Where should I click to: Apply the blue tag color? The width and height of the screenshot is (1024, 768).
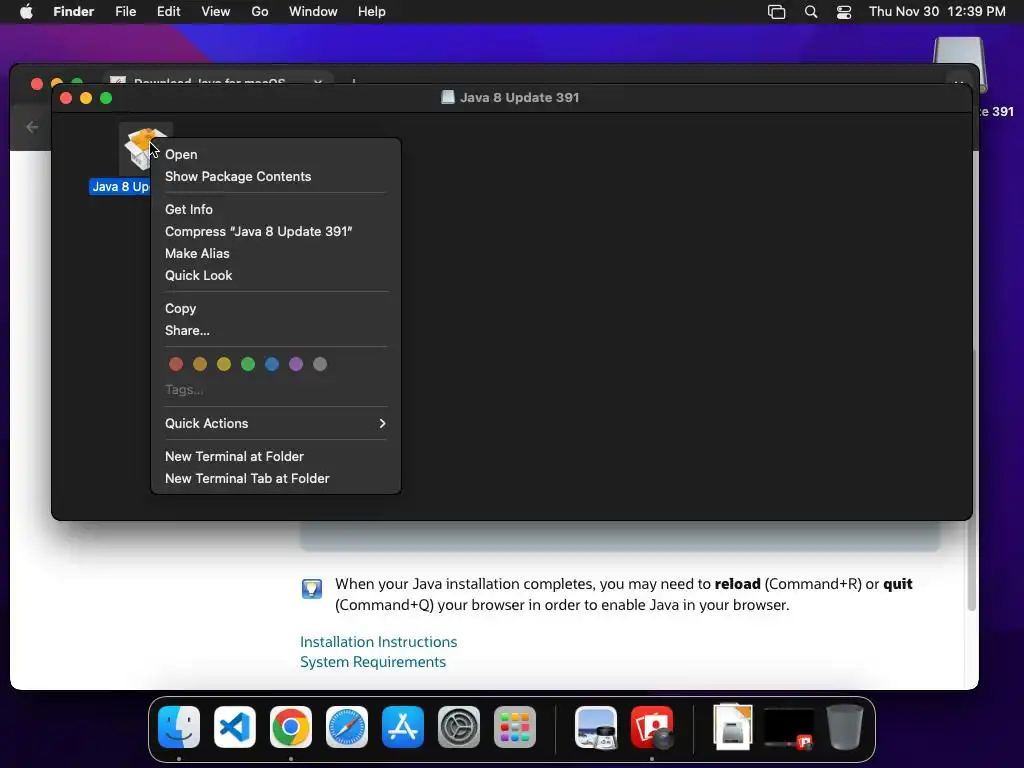pyautogui.click(x=272, y=364)
